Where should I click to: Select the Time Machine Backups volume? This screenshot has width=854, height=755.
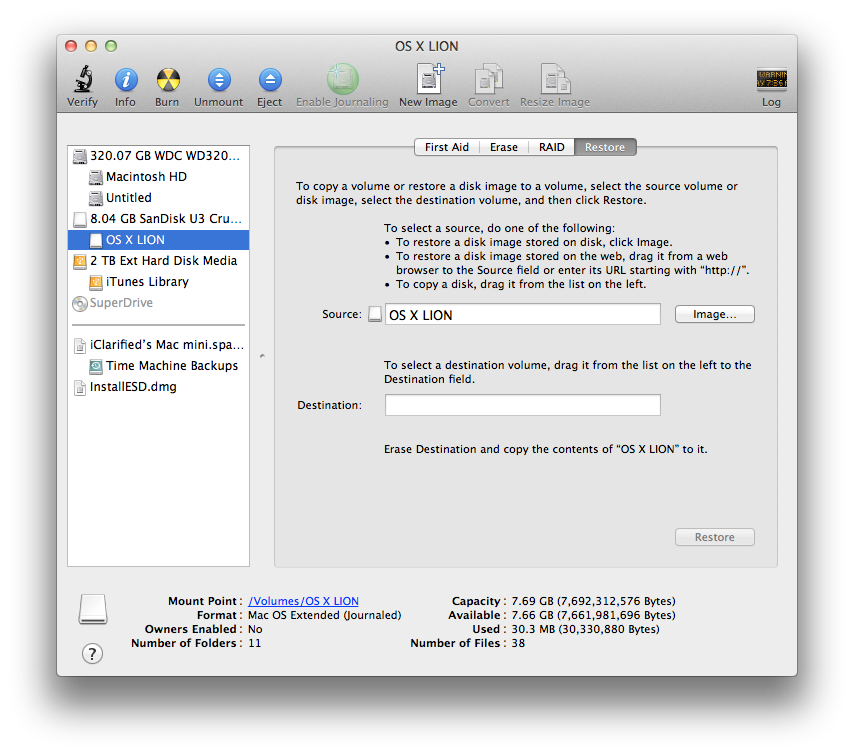tap(171, 366)
